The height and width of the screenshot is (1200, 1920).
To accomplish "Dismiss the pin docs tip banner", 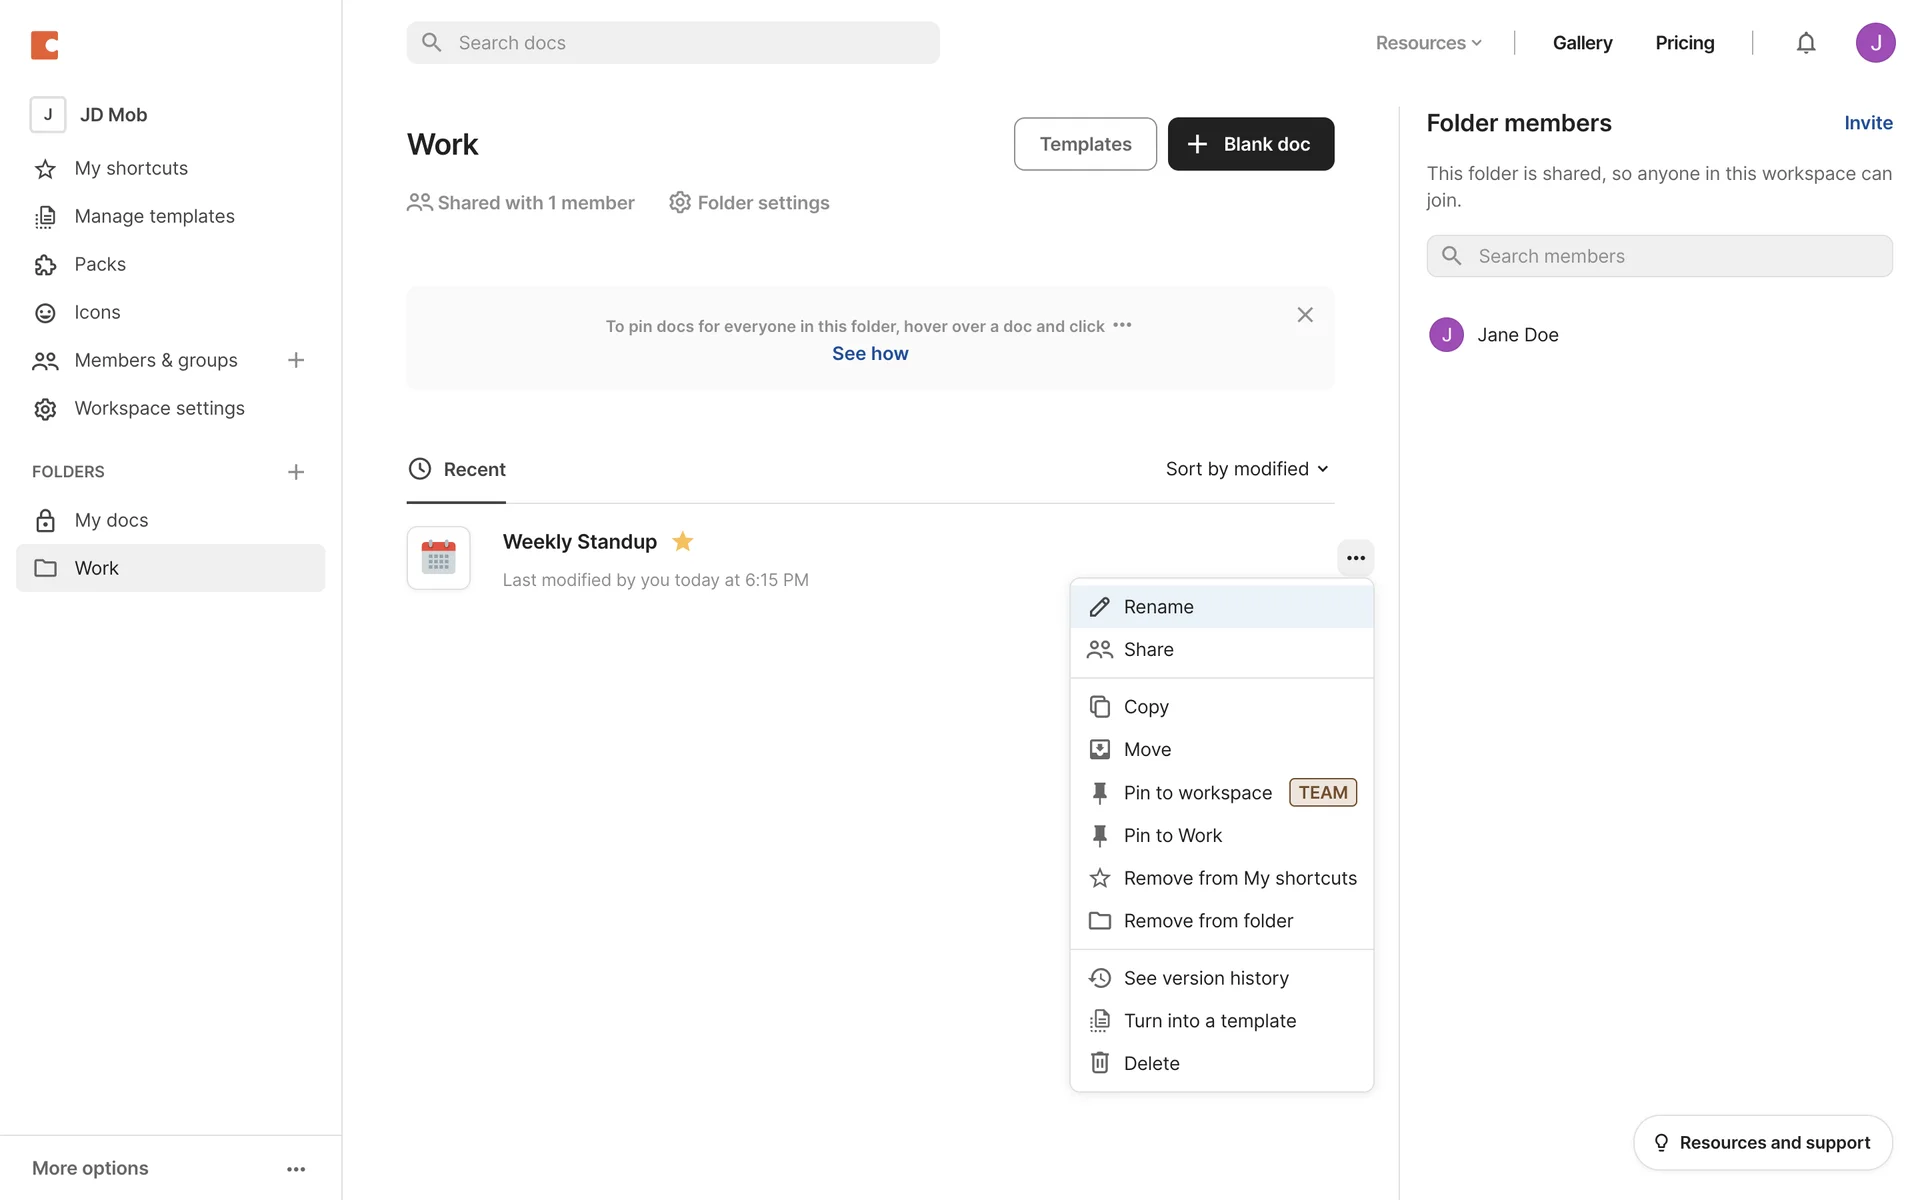I will click(1305, 315).
